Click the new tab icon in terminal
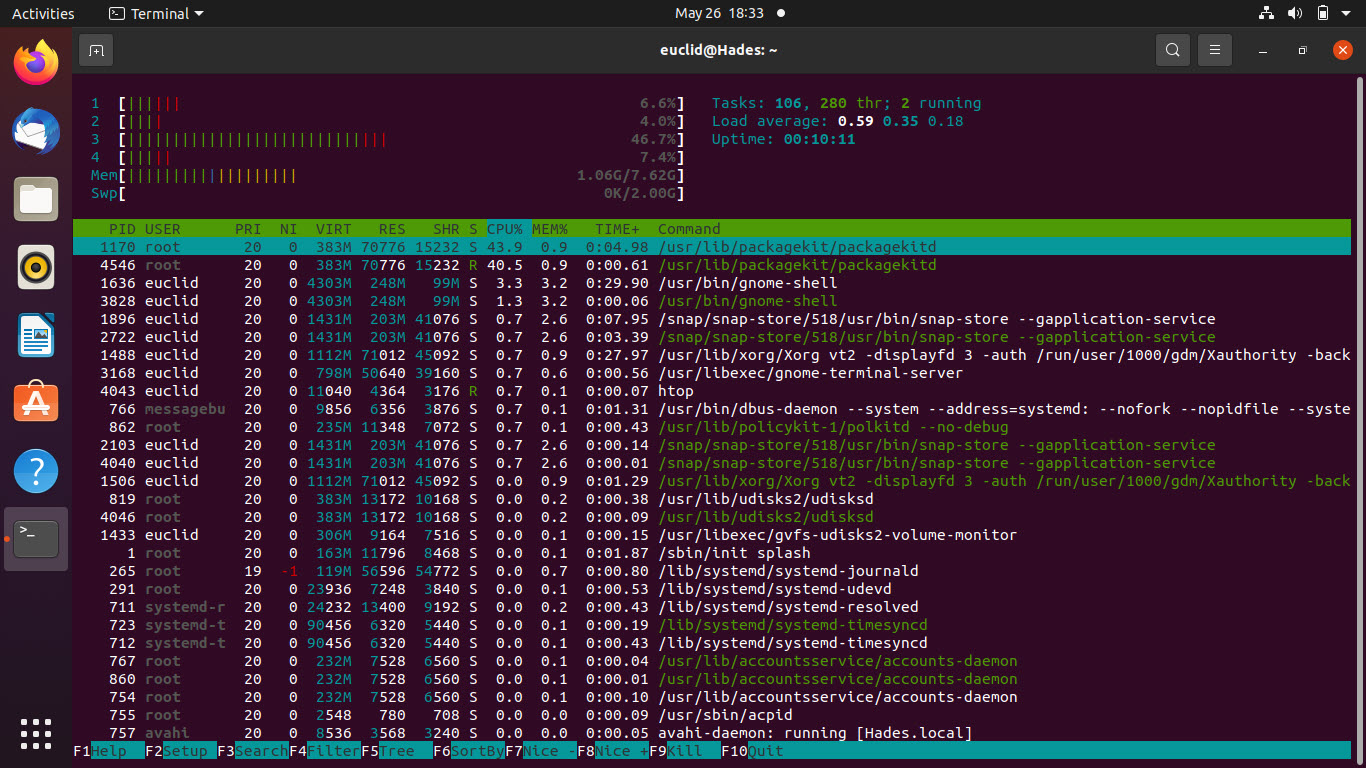 pyautogui.click(x=96, y=50)
